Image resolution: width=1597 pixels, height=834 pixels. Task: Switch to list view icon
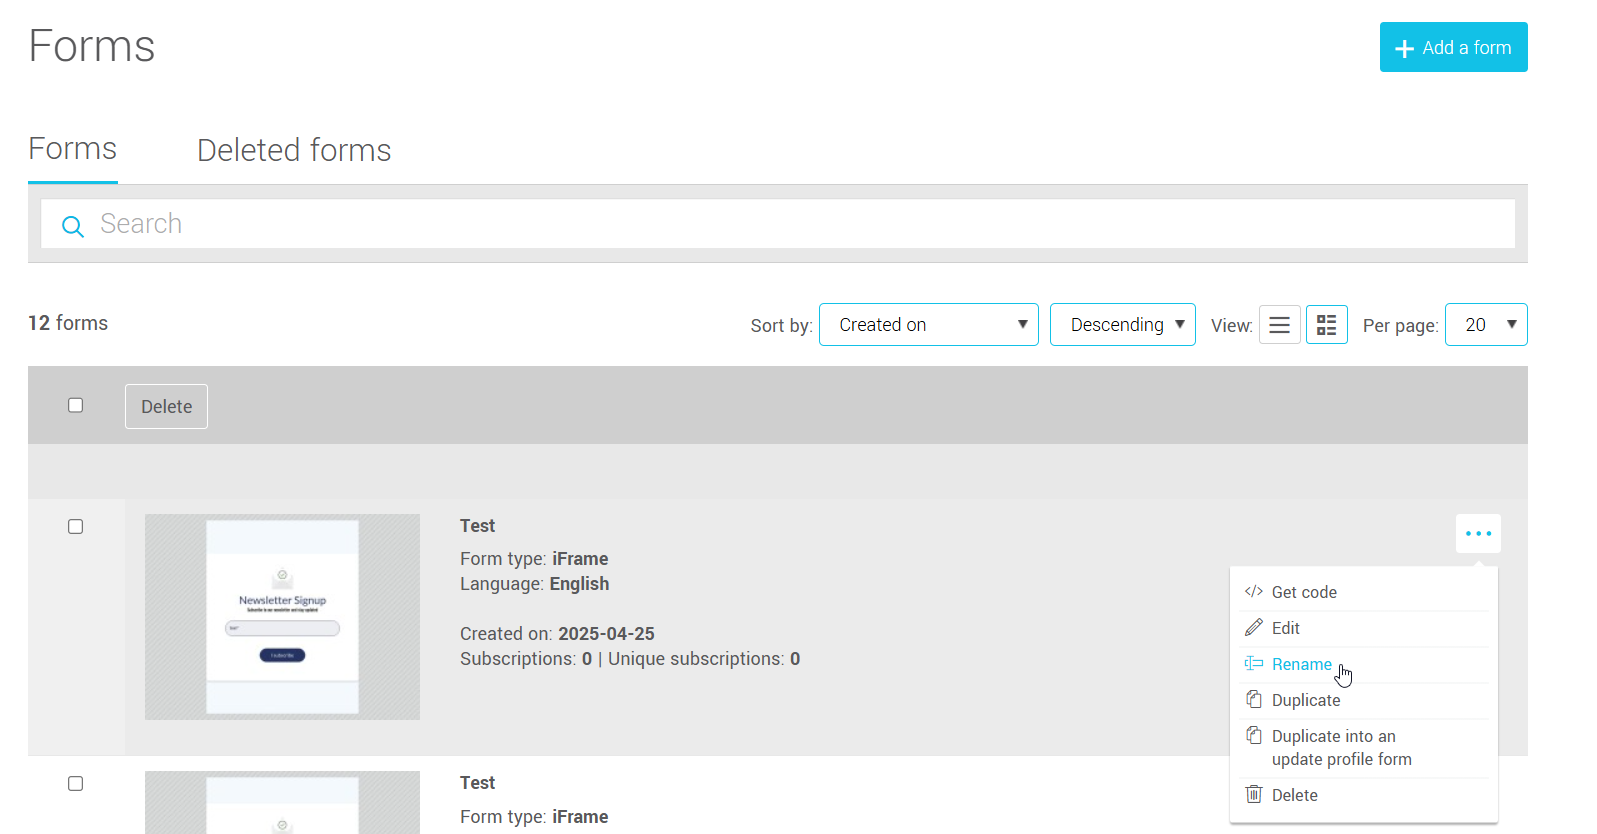tap(1279, 325)
